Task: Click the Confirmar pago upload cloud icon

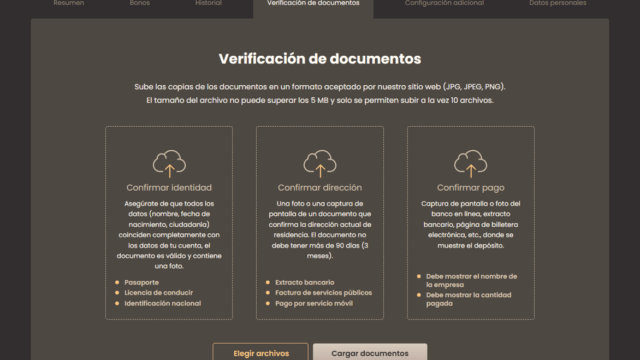Action: (x=471, y=164)
